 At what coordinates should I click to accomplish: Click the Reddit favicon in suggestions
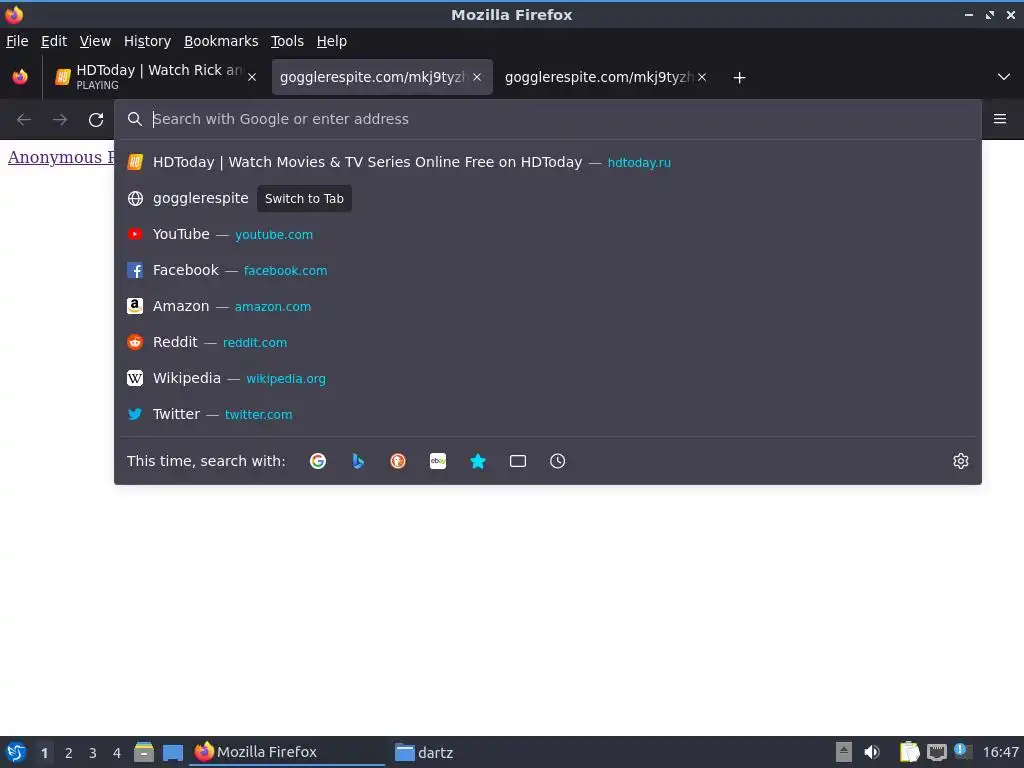135,342
